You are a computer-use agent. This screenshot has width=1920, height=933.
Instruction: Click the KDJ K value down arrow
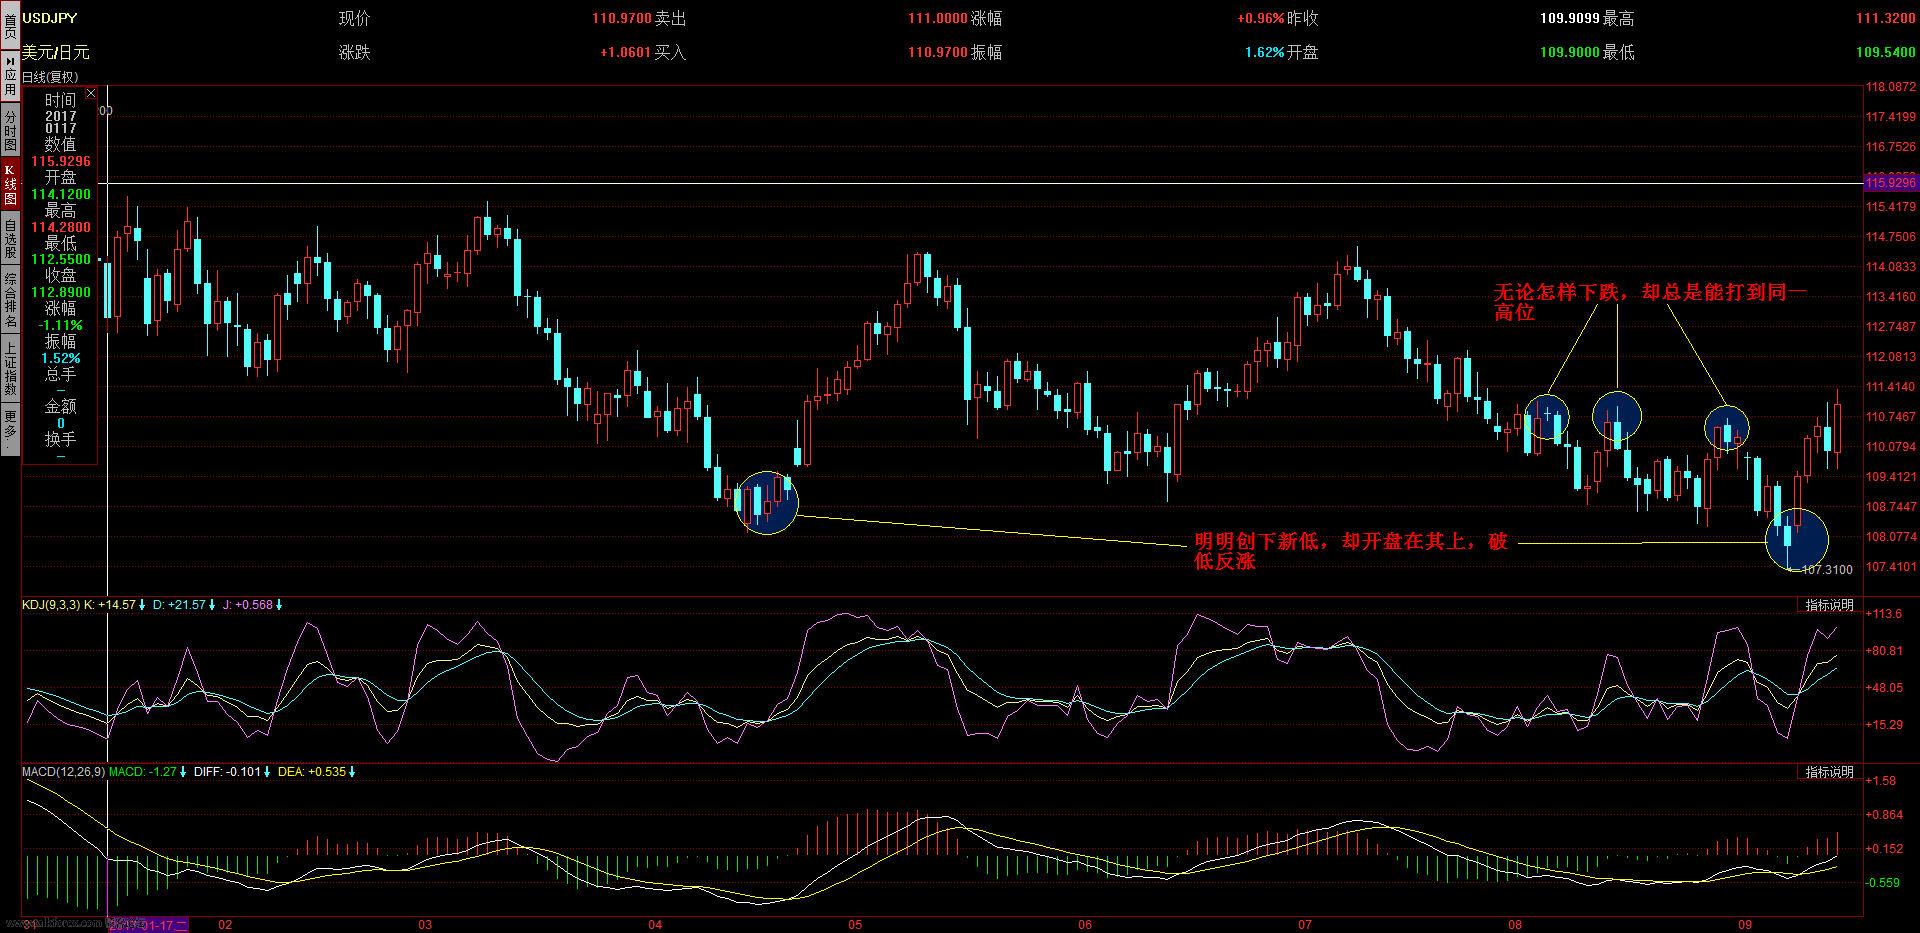click(142, 605)
